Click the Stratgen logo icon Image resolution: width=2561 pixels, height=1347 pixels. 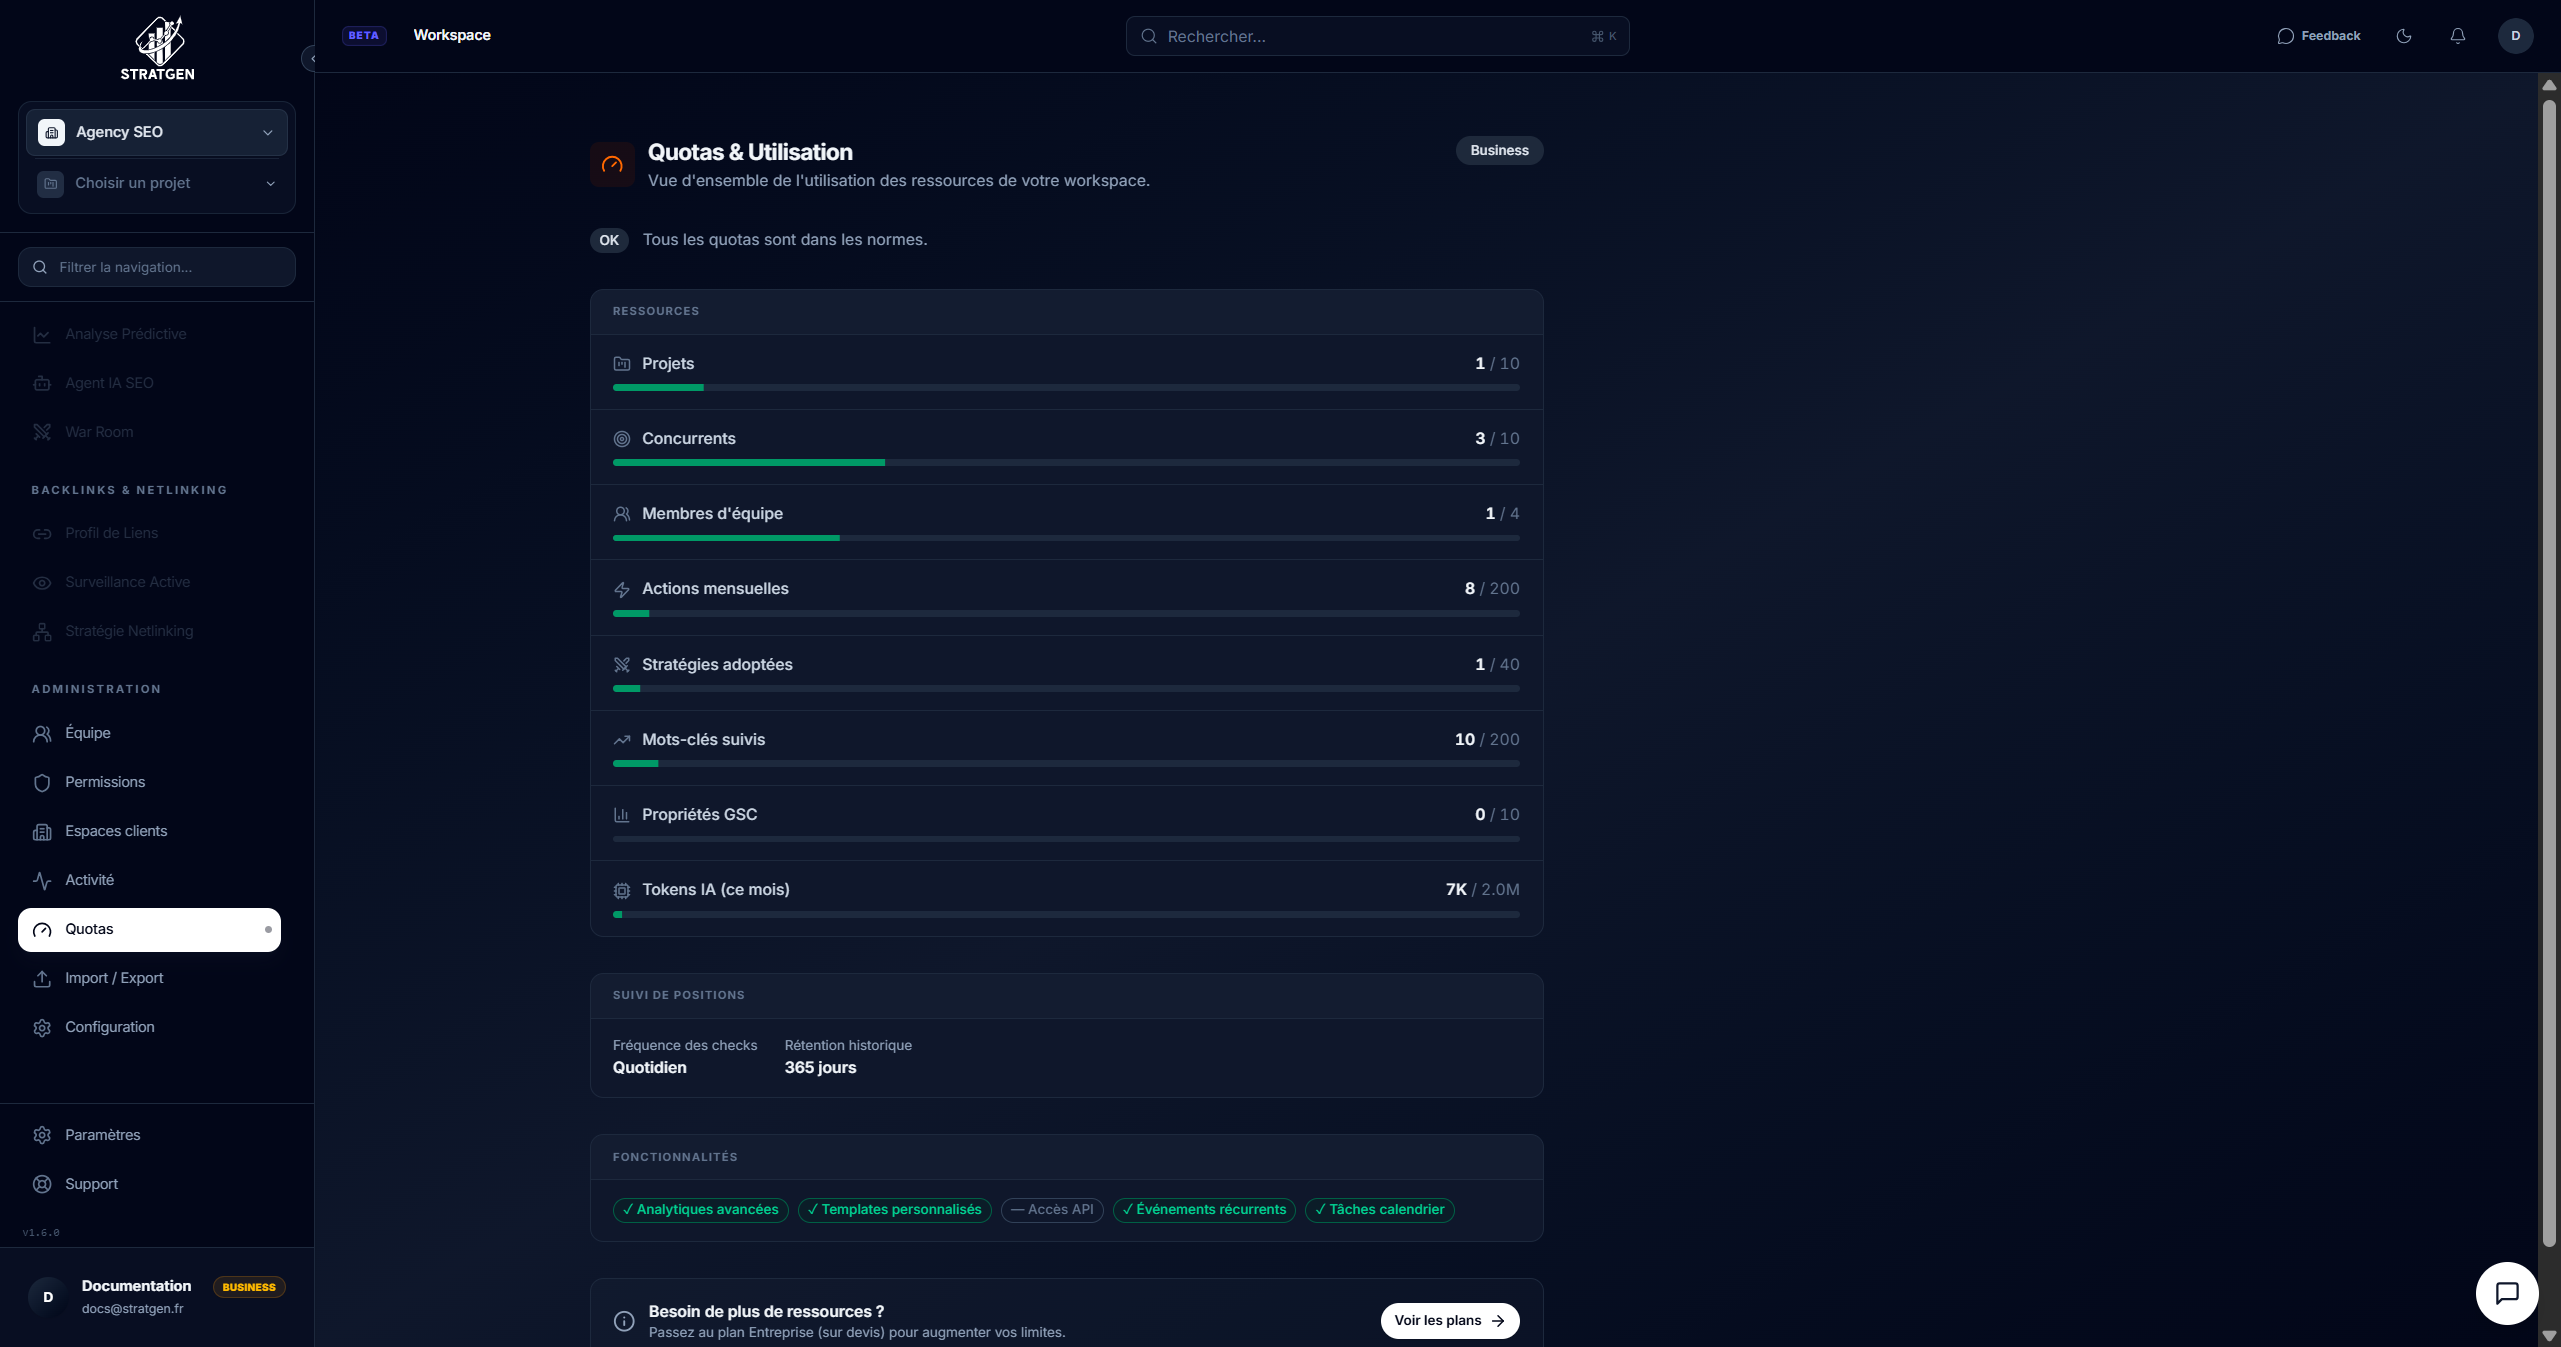click(x=159, y=40)
